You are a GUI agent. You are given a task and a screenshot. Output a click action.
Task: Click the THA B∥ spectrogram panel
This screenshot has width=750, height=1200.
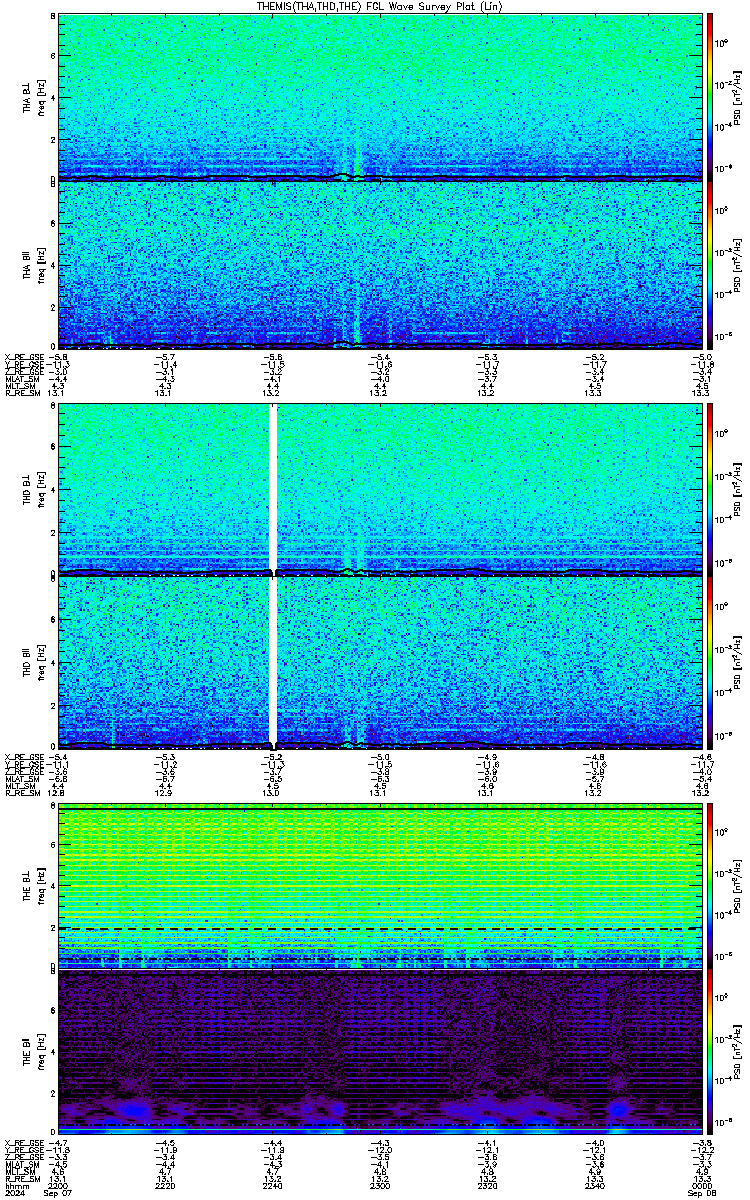(378, 265)
